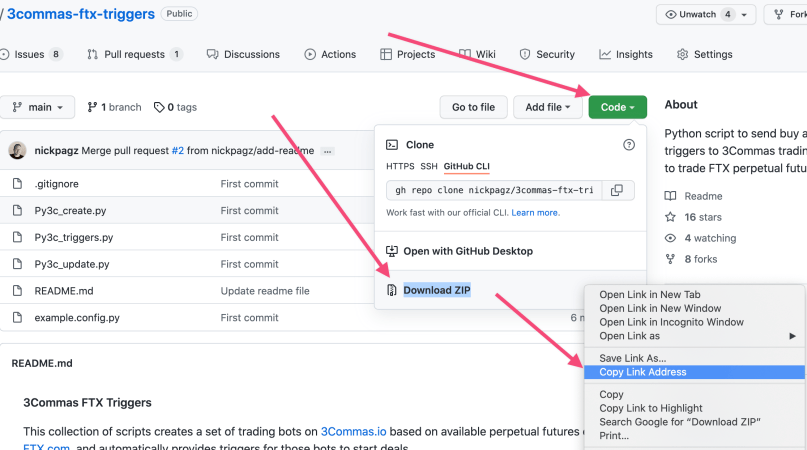Viewport: 807px width, 450px height.
Task: Click the Unwatch eye icon
Action: point(671,14)
